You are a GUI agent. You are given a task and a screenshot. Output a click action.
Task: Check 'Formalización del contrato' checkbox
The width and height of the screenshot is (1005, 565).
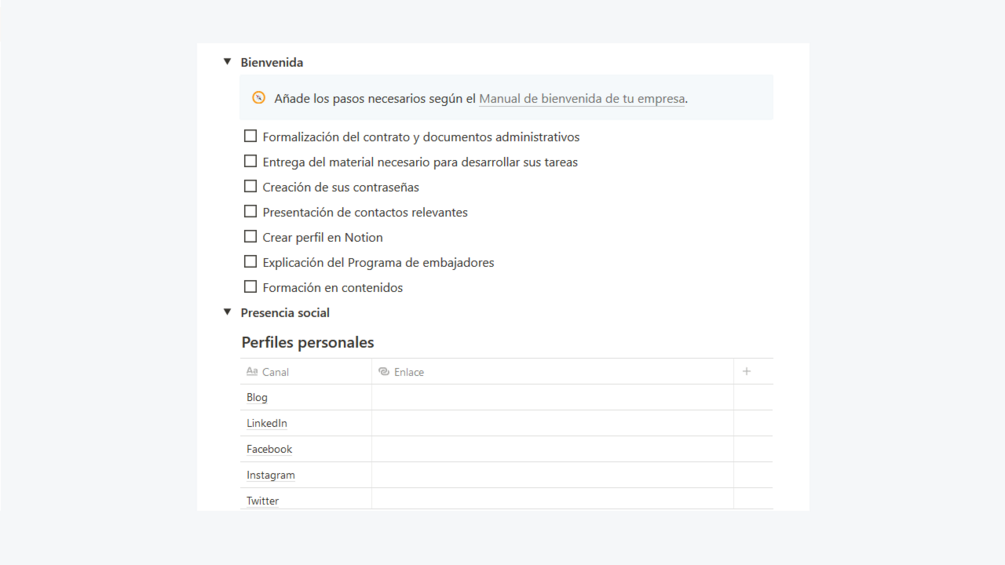click(x=250, y=136)
